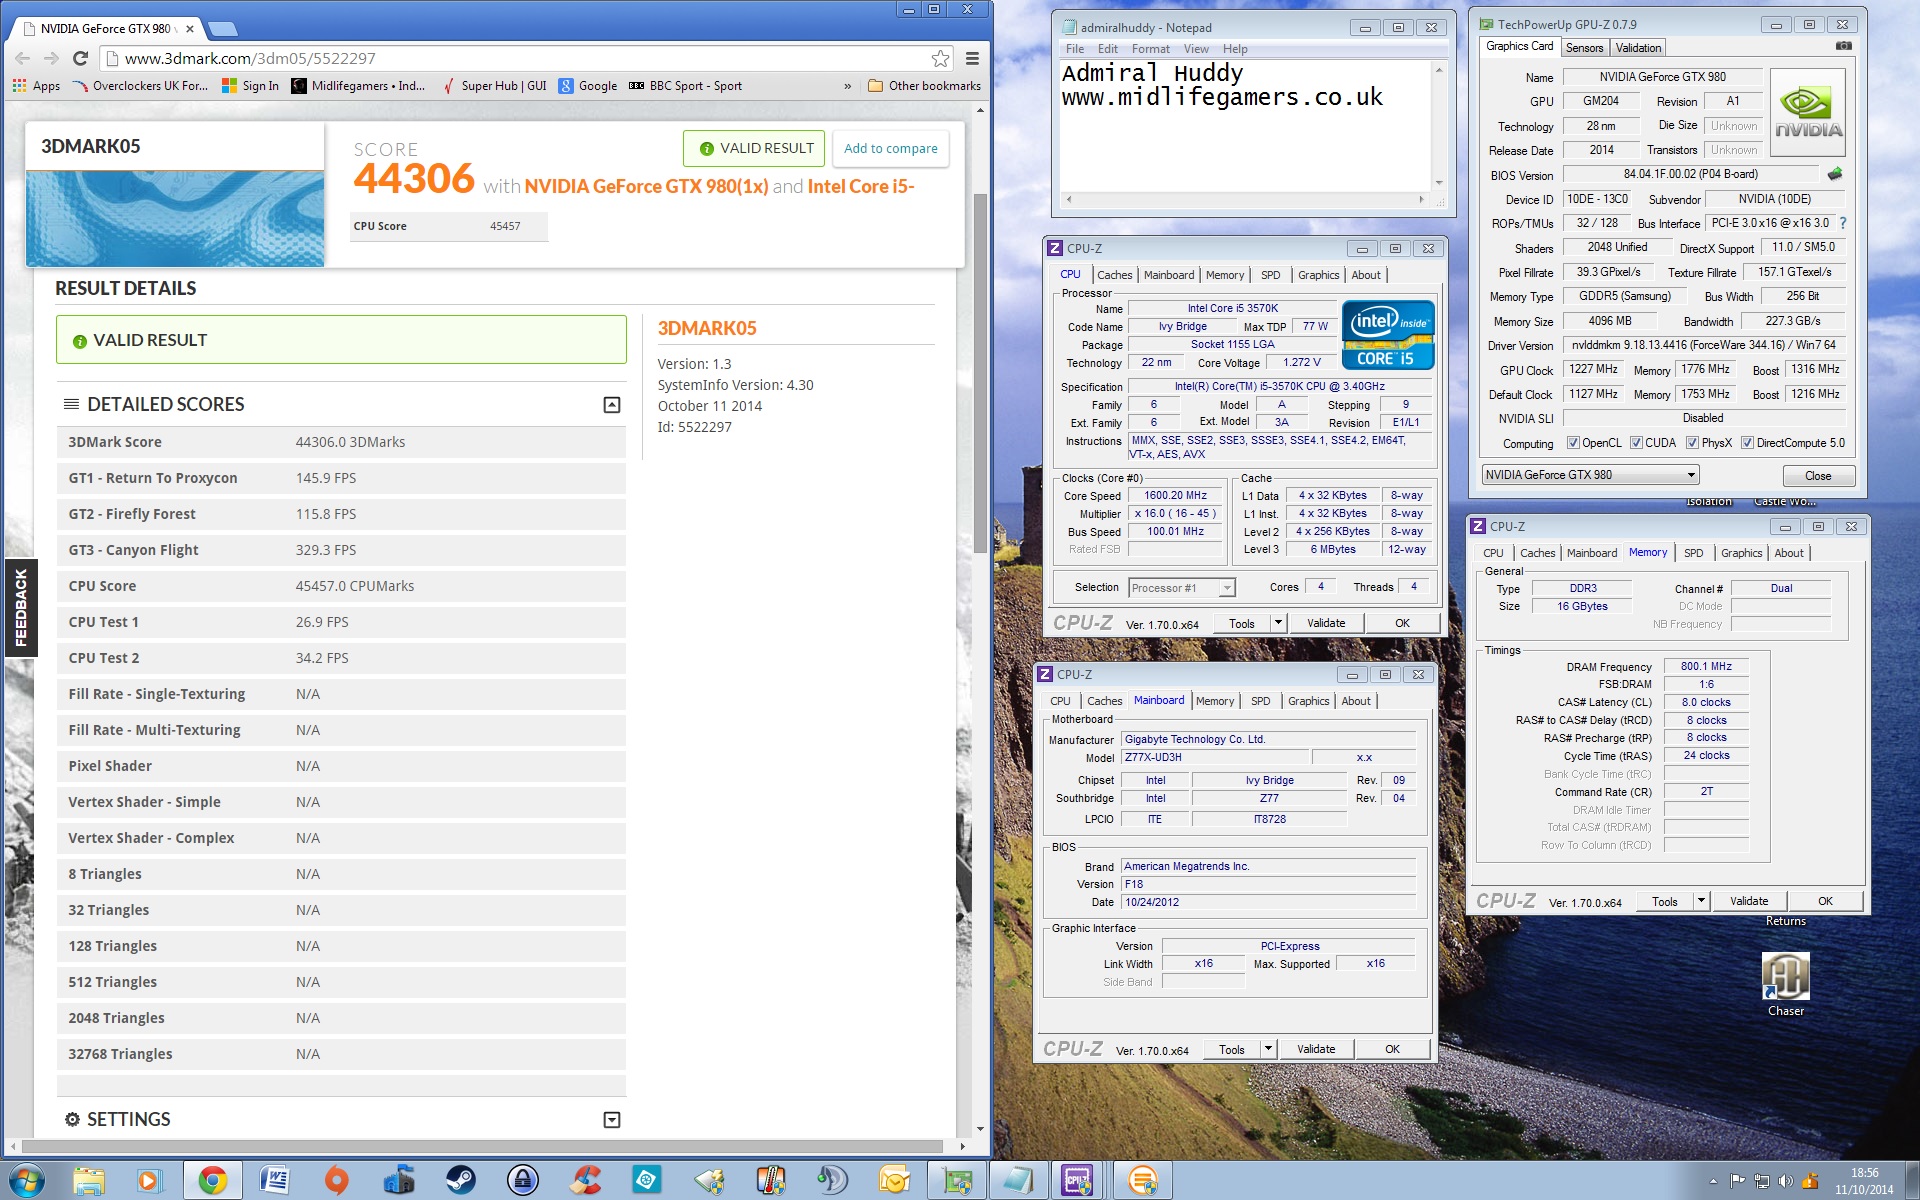Open the Feedback side tab on 3DMark page
Screen dimensions: 1920x1200
coord(20,607)
